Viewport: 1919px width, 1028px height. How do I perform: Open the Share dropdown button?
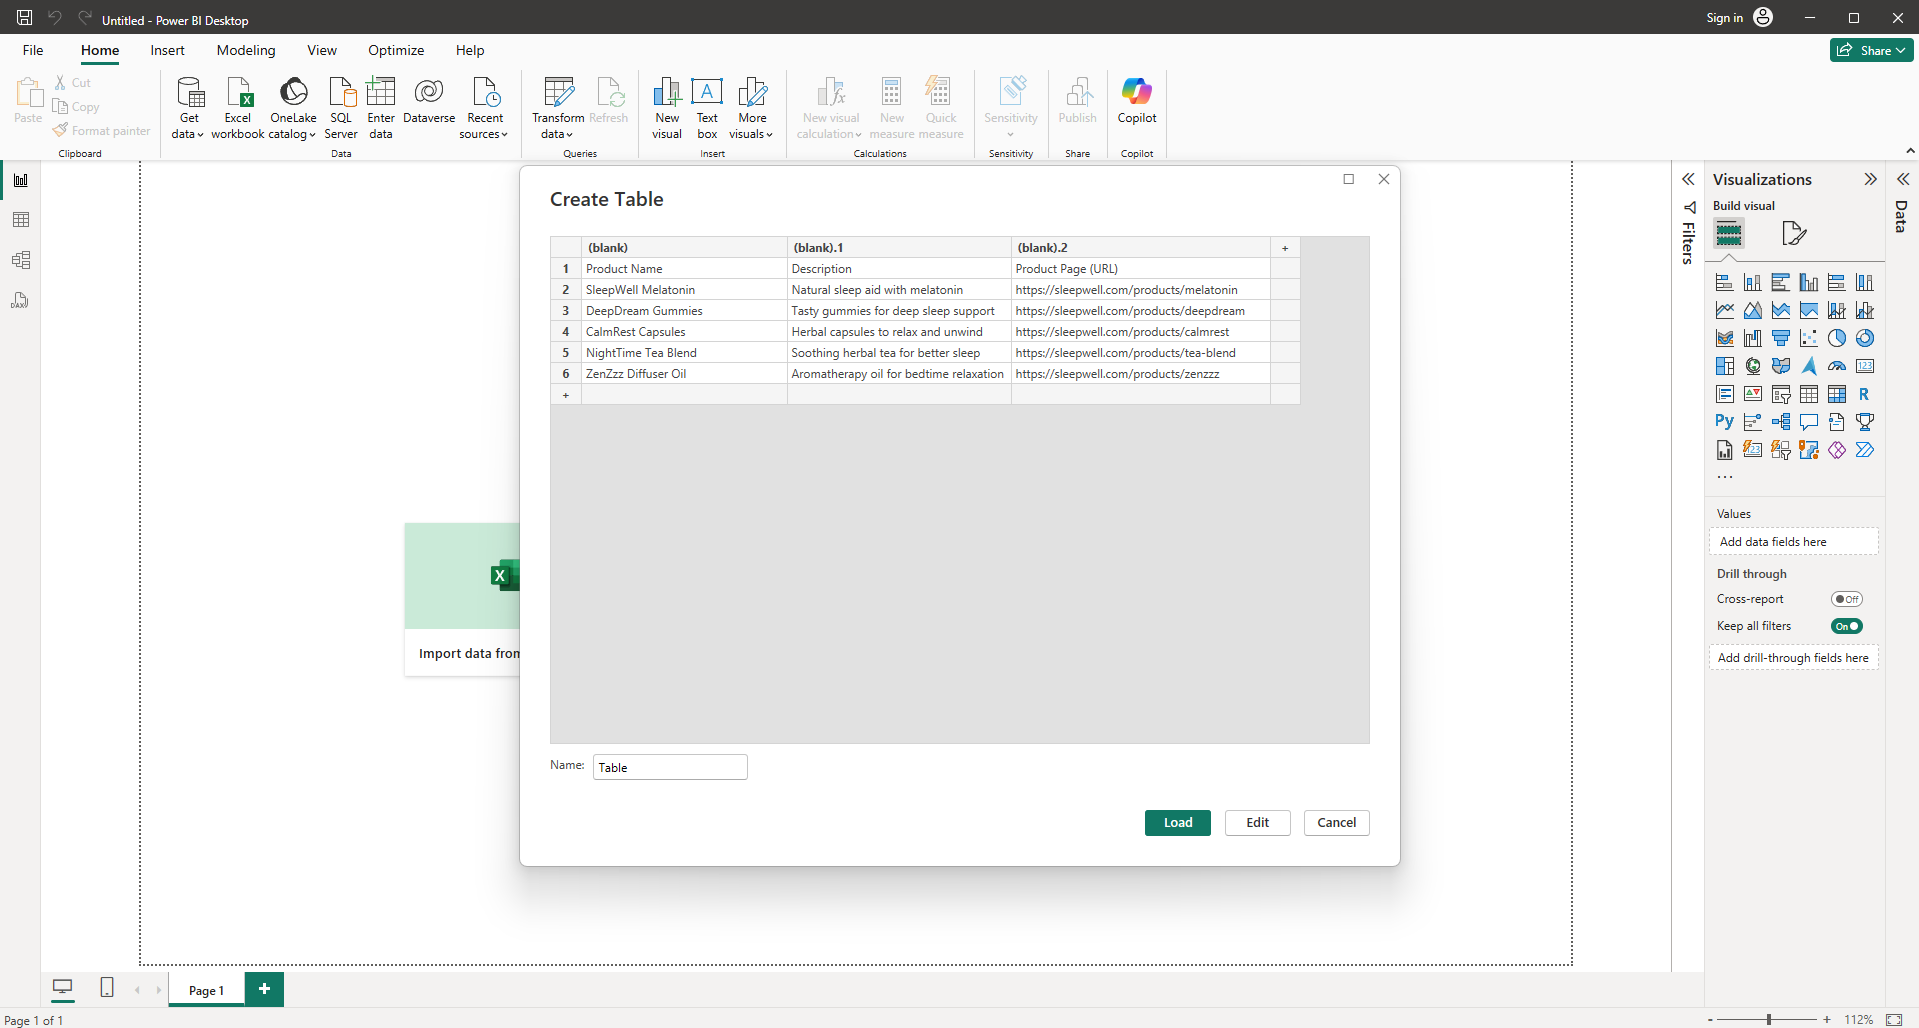1871,50
